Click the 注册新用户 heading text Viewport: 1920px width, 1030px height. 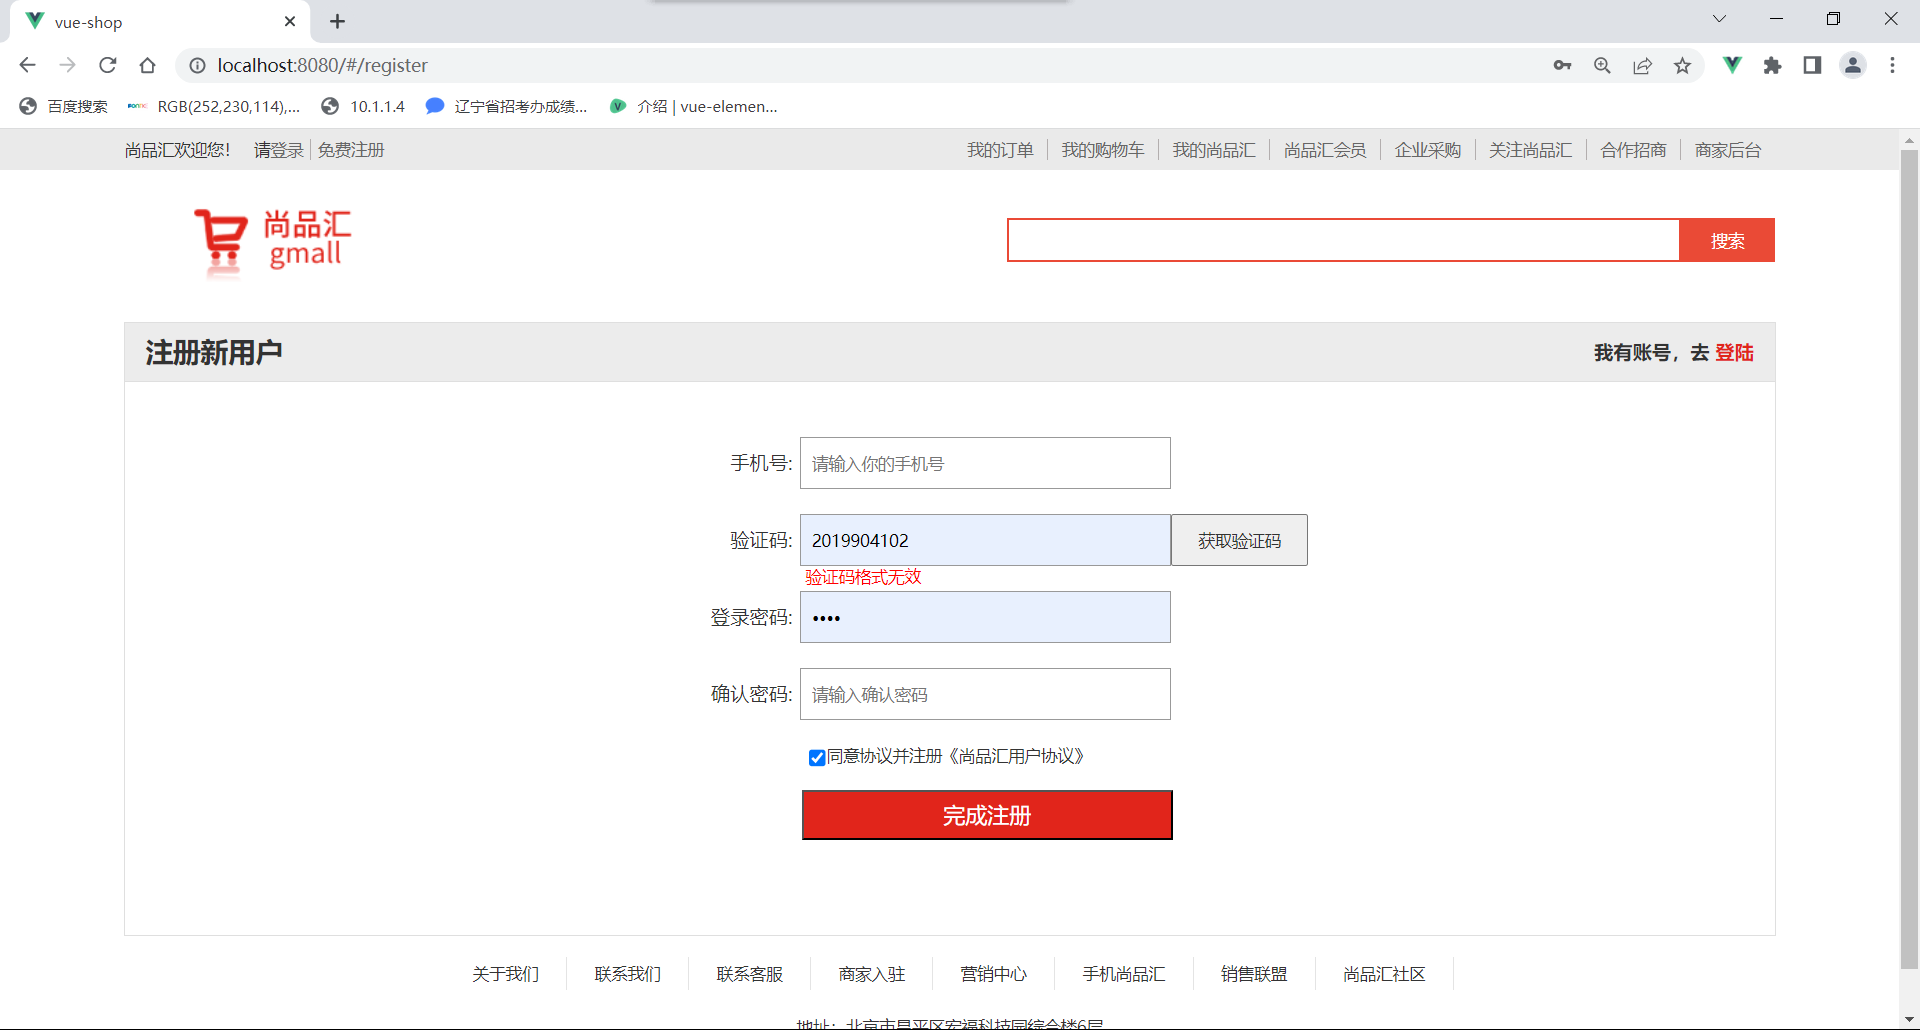214,352
